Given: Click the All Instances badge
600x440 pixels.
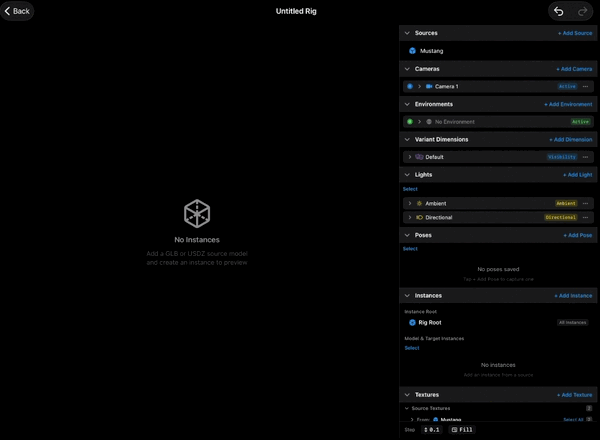Looking at the screenshot, I should pyautogui.click(x=572, y=323).
